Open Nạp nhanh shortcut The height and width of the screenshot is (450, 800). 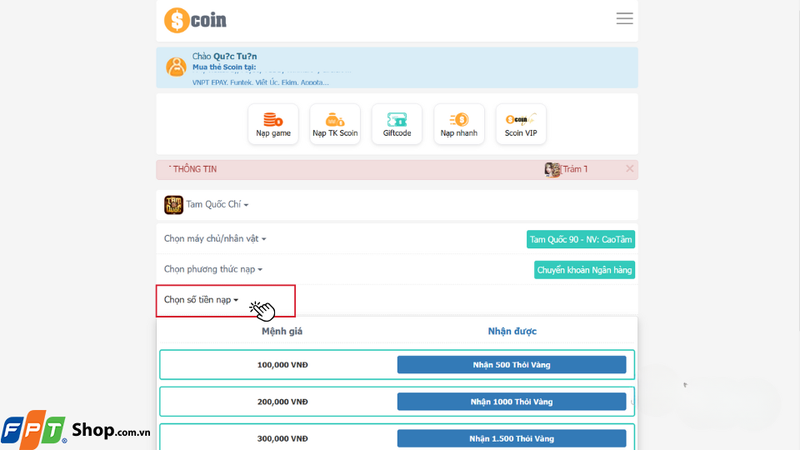point(459,124)
